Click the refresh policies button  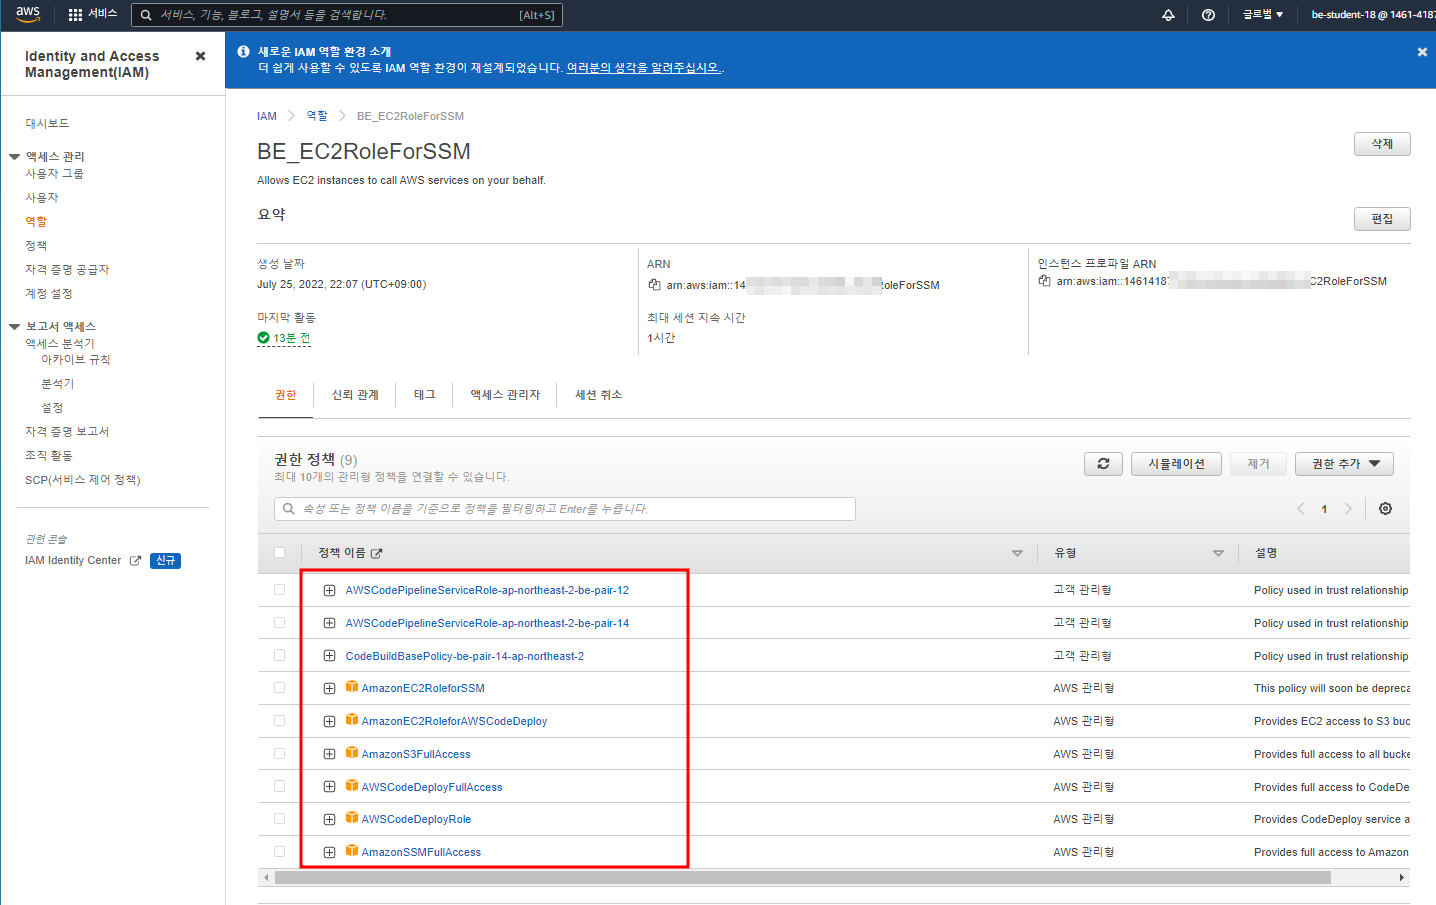pos(1103,464)
